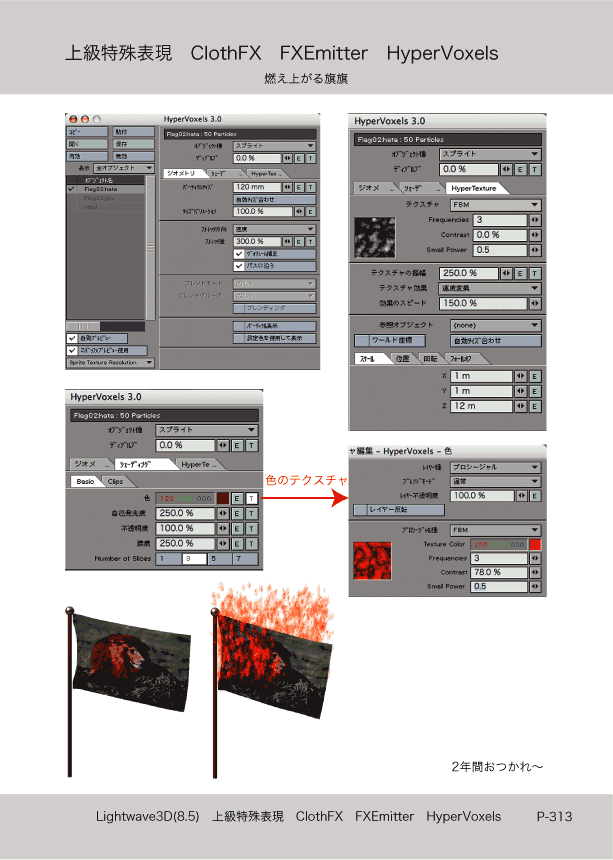Click the E button beside the Z scale 12 m
Screen dimensions: 613x860
(535, 406)
